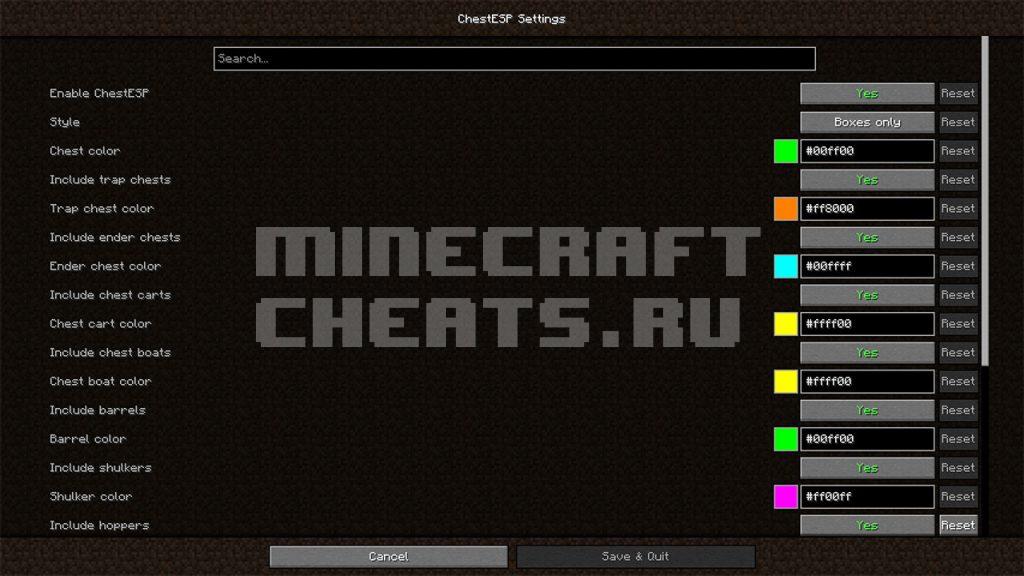Image resolution: width=1024 pixels, height=576 pixels.
Task: Toggle Include chest boats setting
Action: [867, 353]
